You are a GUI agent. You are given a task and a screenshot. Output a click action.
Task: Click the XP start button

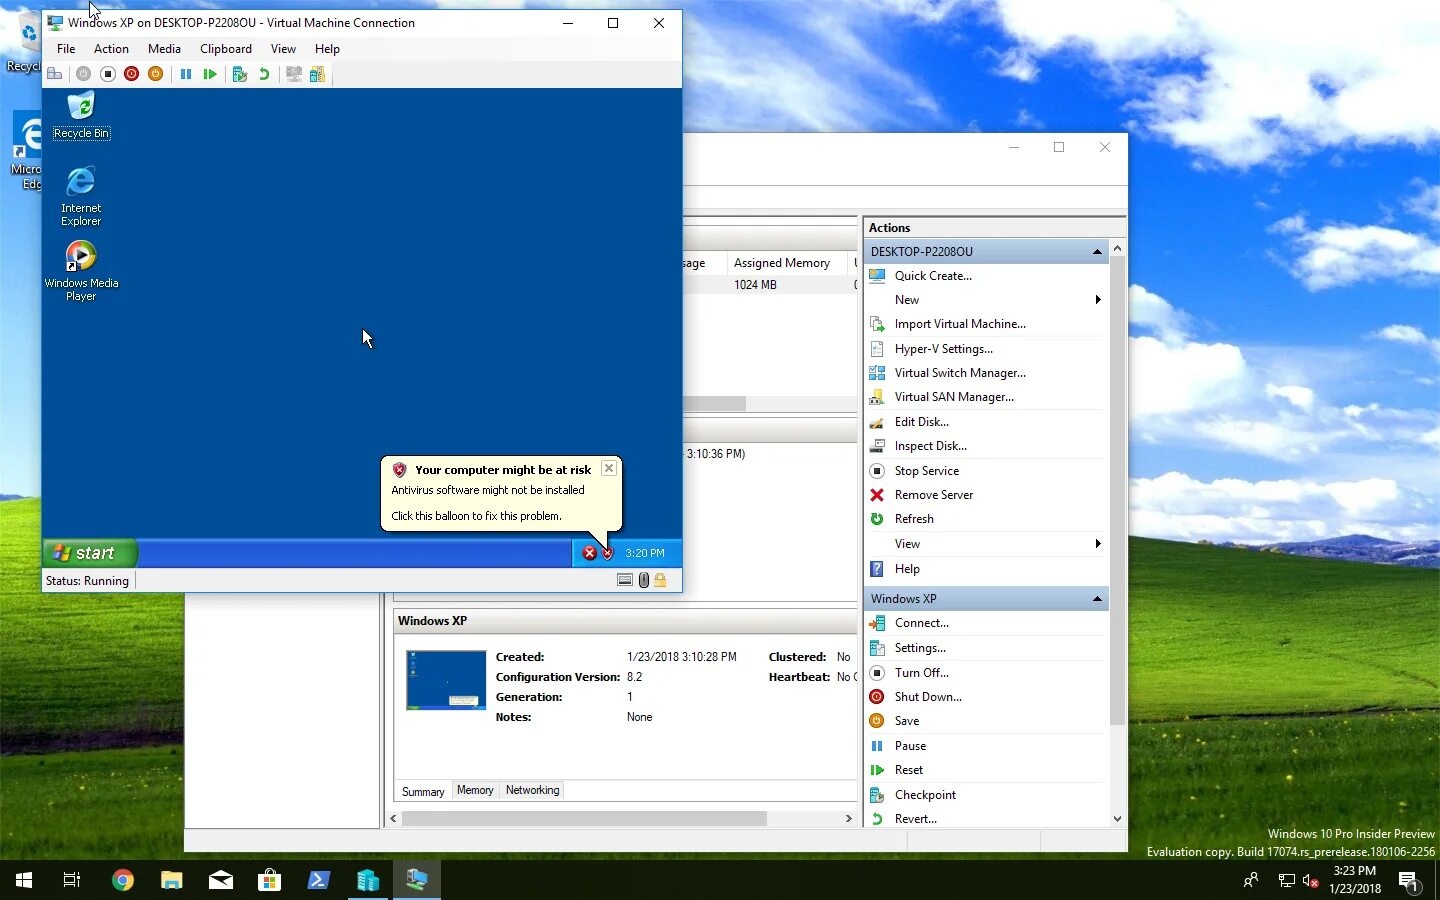pyautogui.click(x=89, y=553)
